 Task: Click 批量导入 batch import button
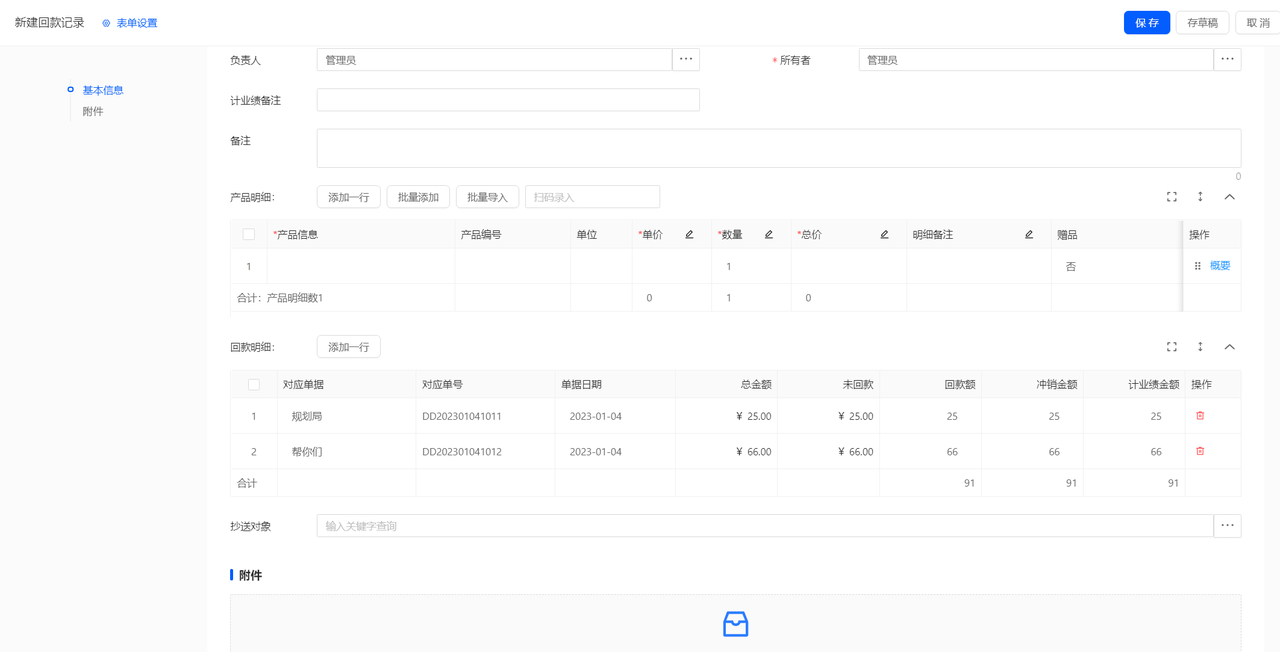point(487,197)
